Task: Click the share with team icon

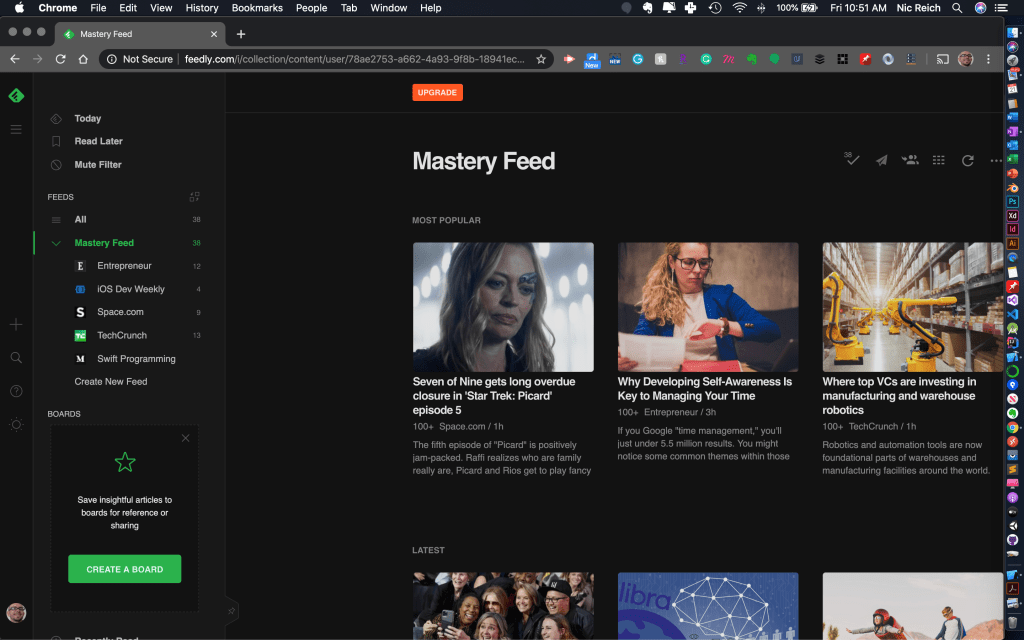Action: click(x=910, y=160)
